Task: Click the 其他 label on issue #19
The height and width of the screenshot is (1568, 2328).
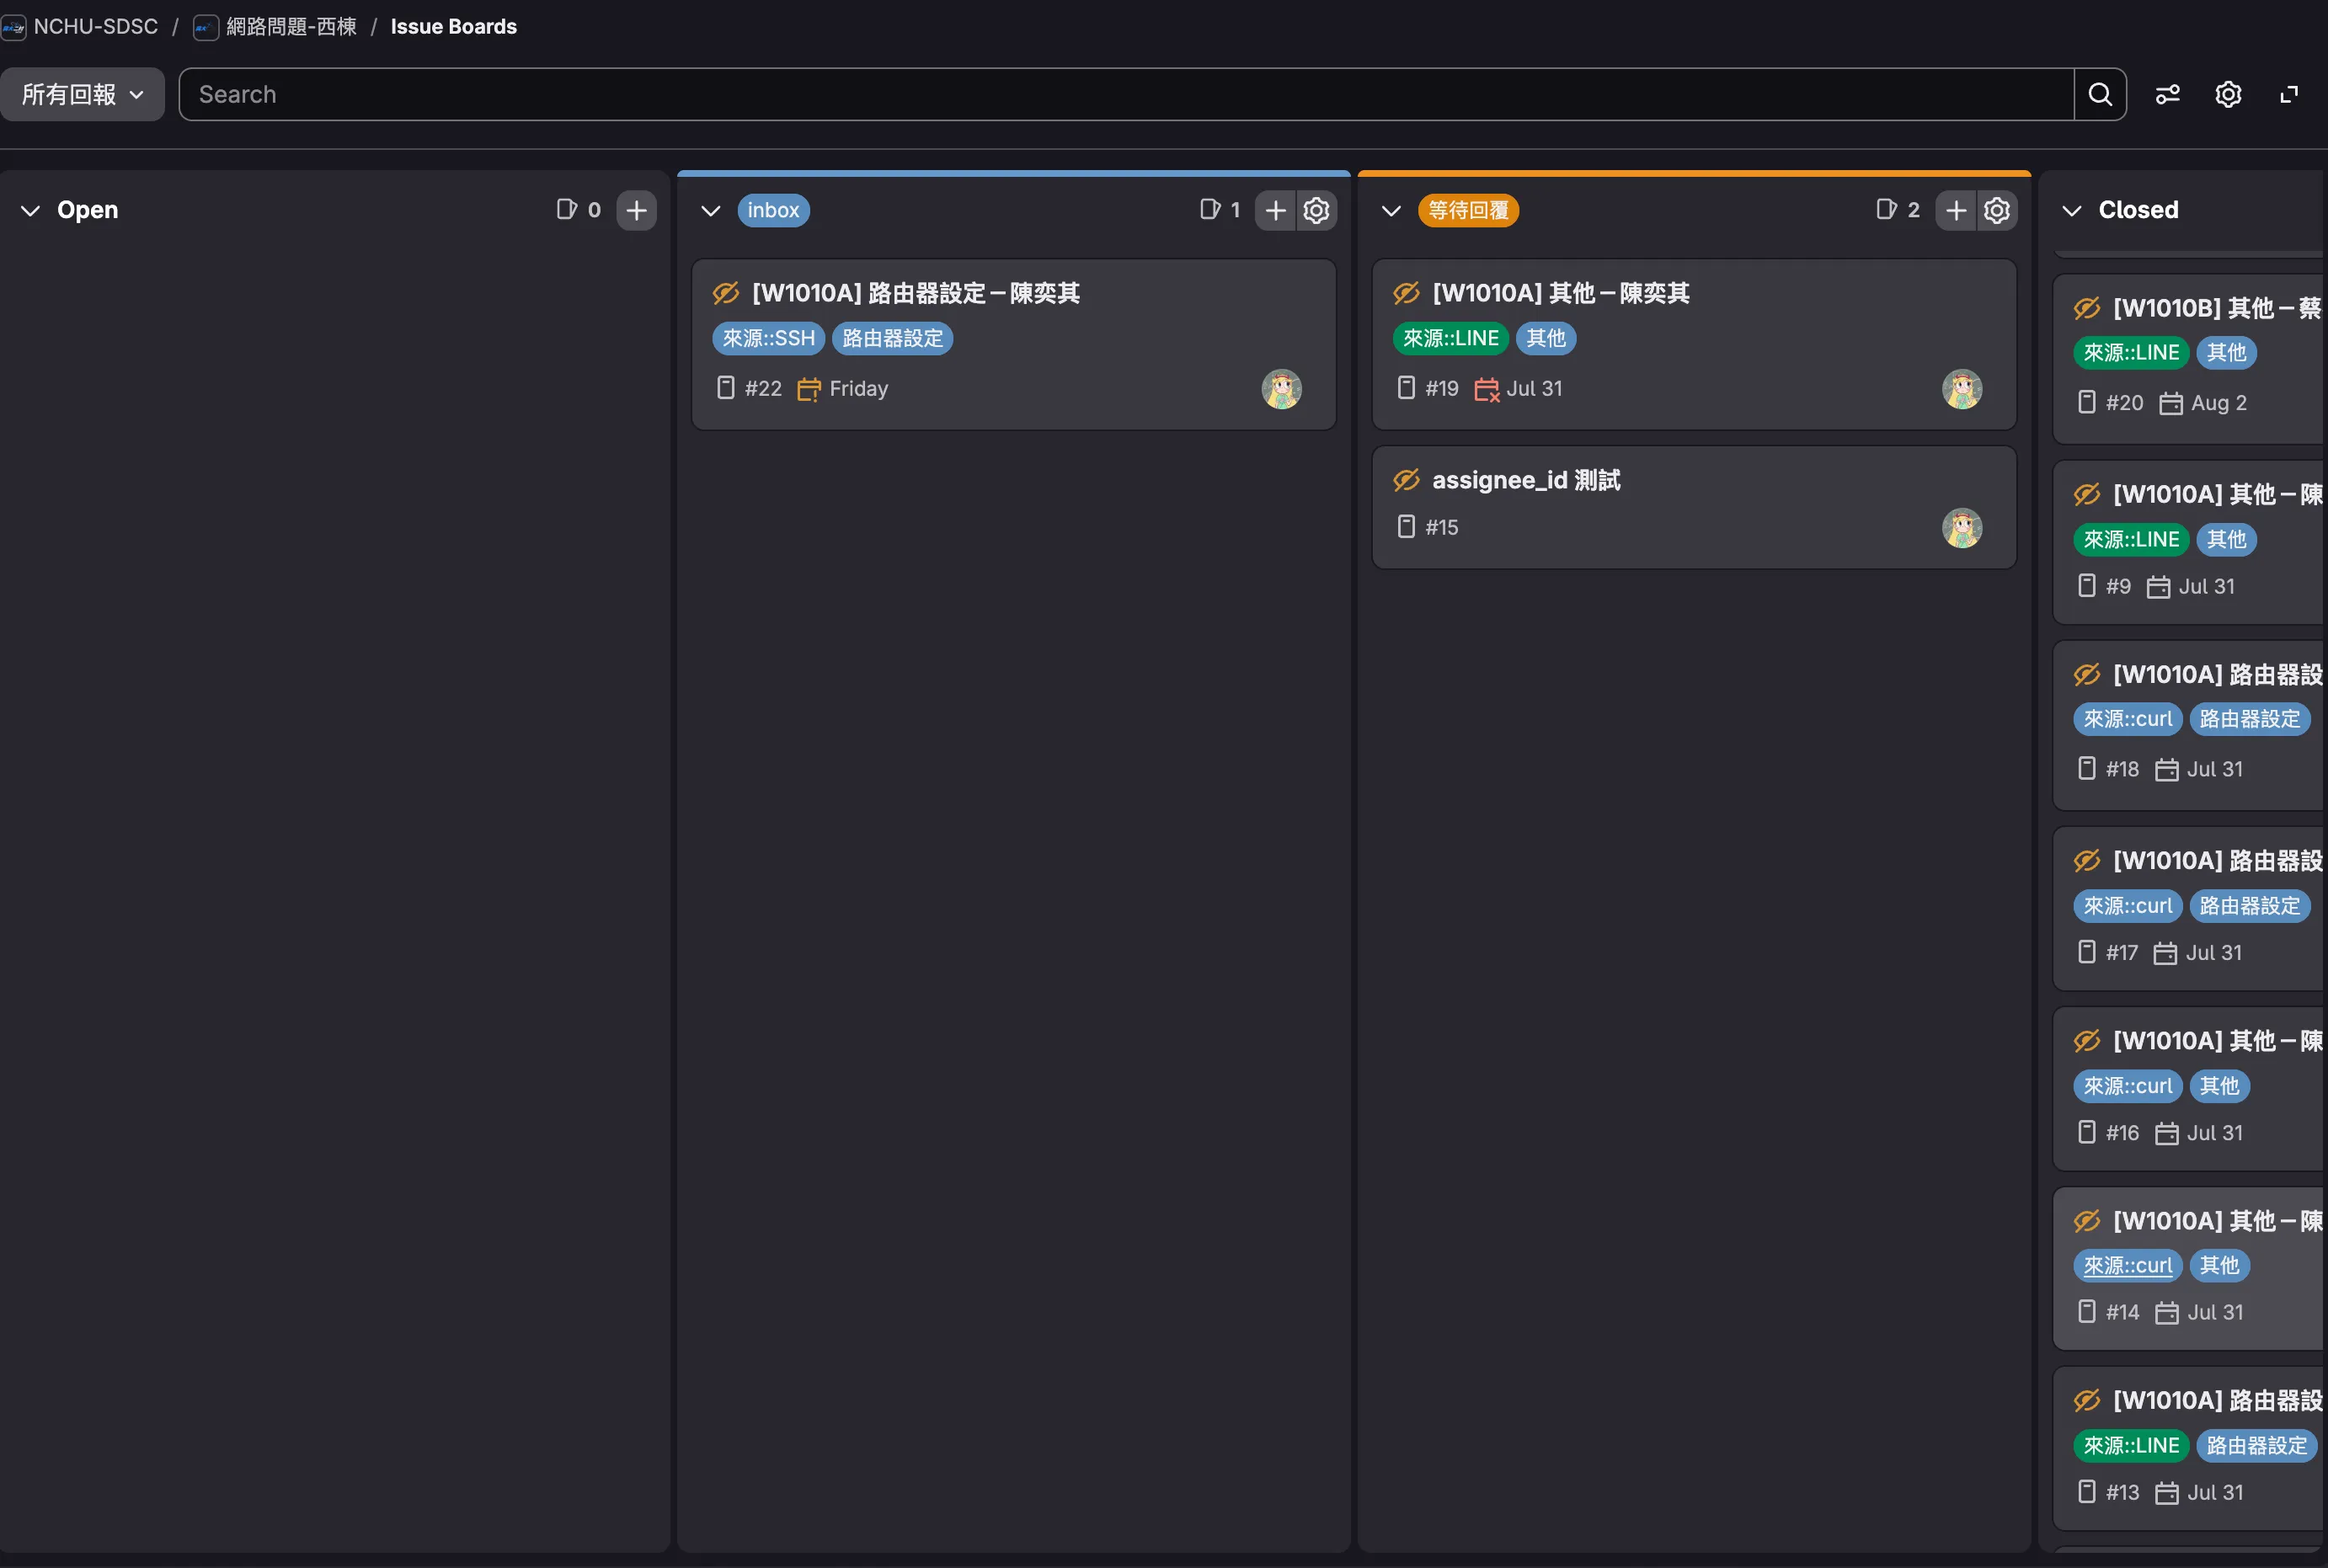Action: tap(1545, 338)
